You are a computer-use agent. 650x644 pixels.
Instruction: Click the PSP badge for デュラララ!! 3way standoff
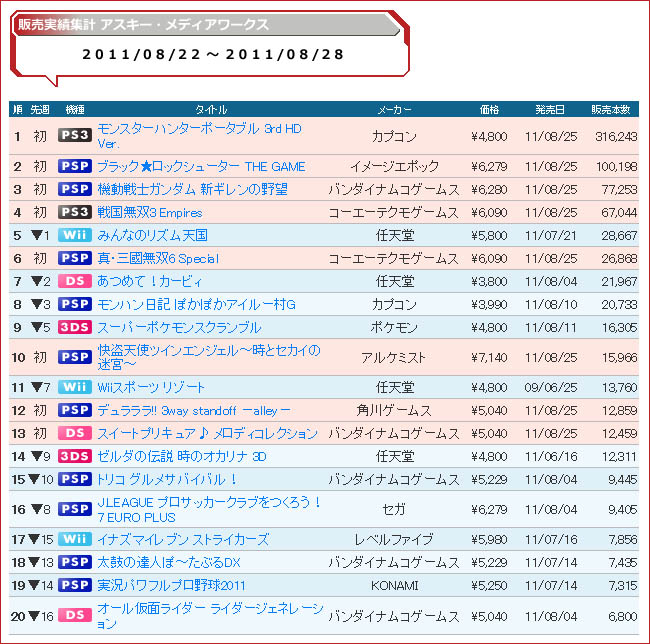[x=75, y=410]
